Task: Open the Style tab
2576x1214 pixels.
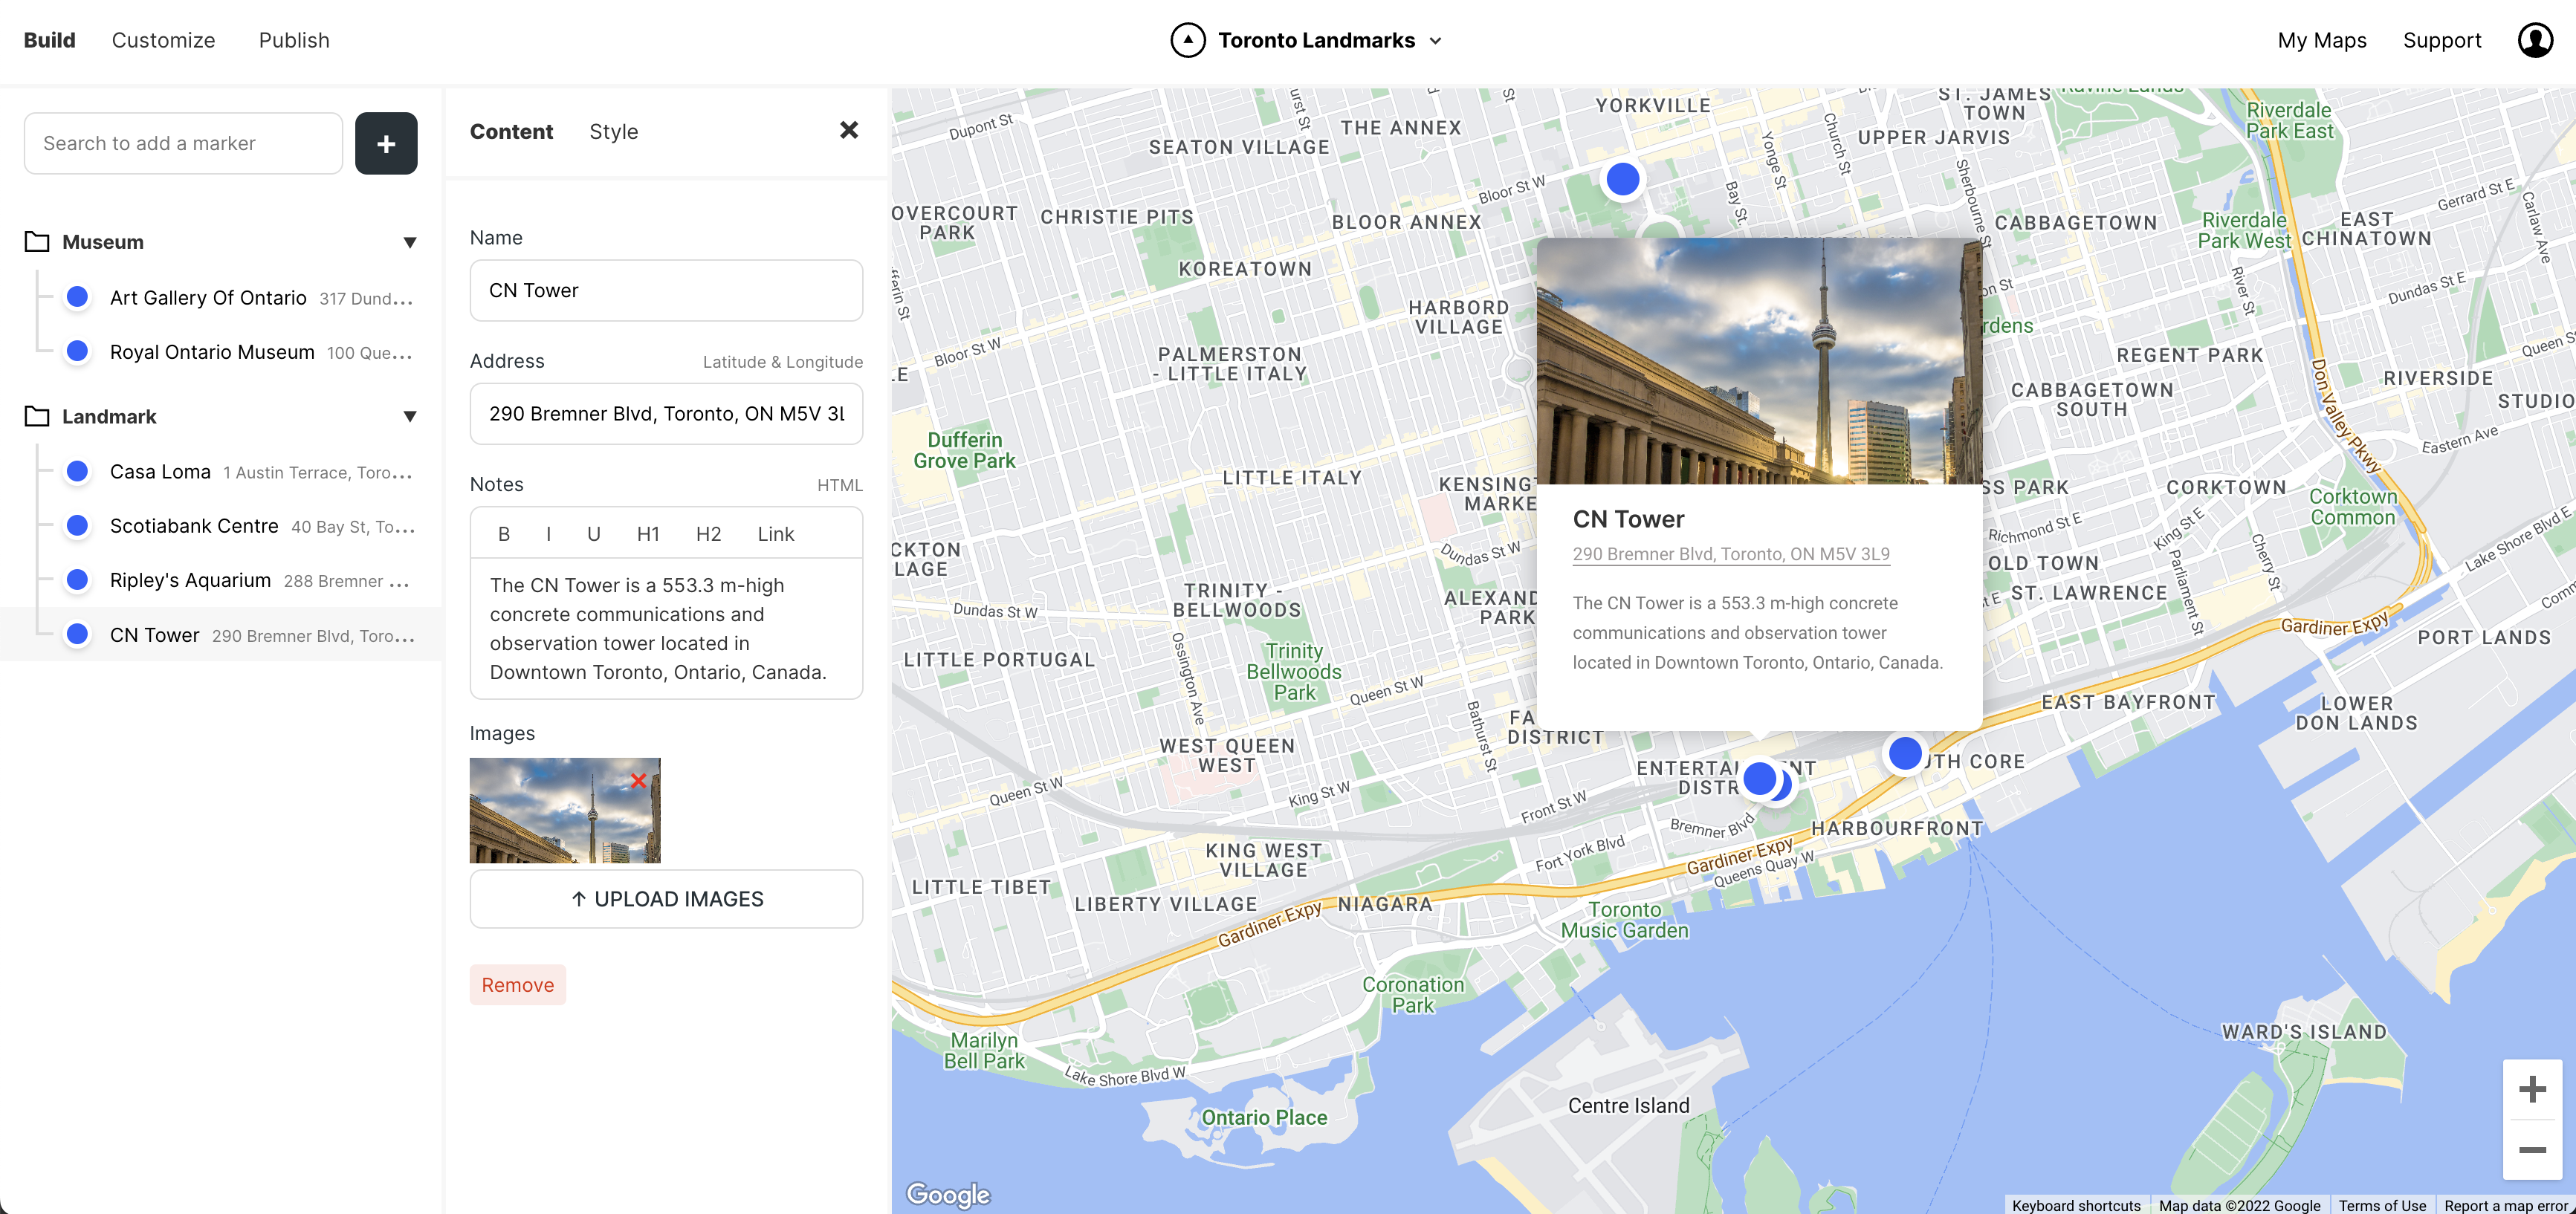Action: 613,131
